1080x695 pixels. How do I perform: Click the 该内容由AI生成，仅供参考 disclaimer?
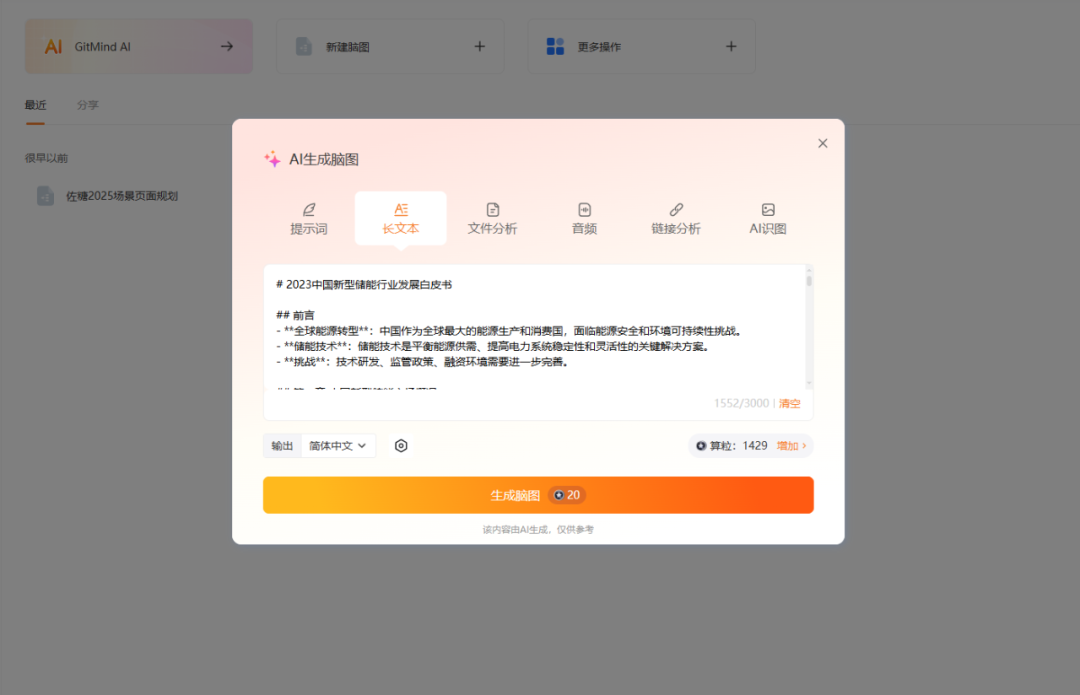538,530
